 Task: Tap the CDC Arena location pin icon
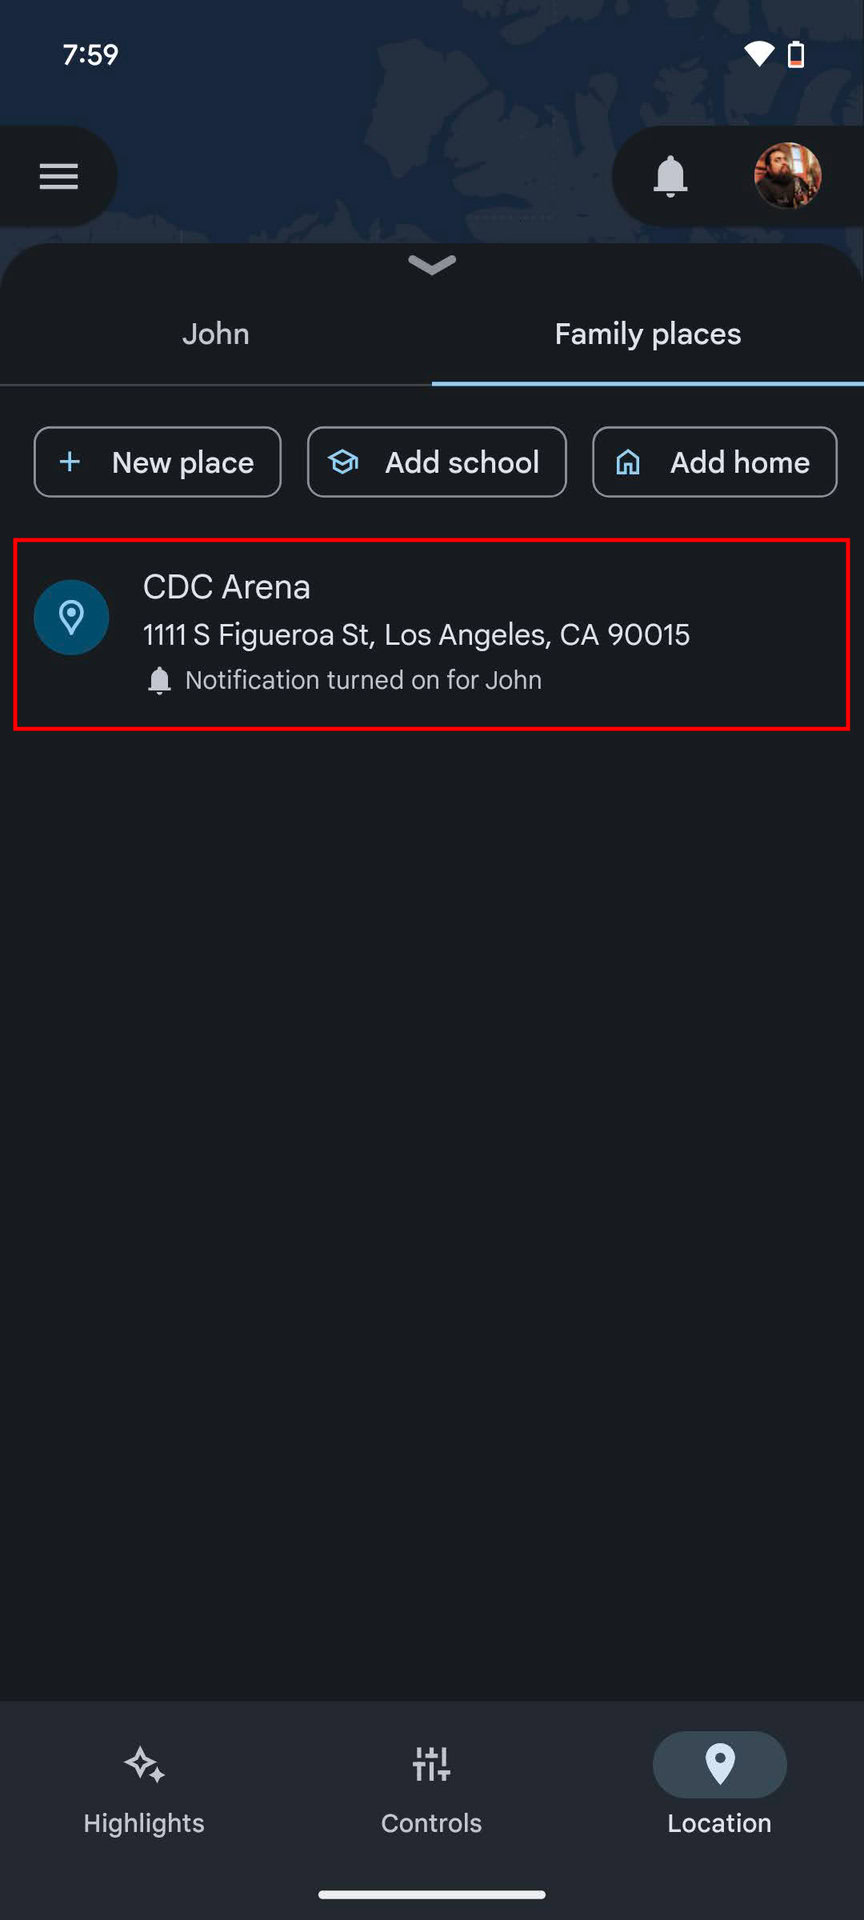click(71, 617)
